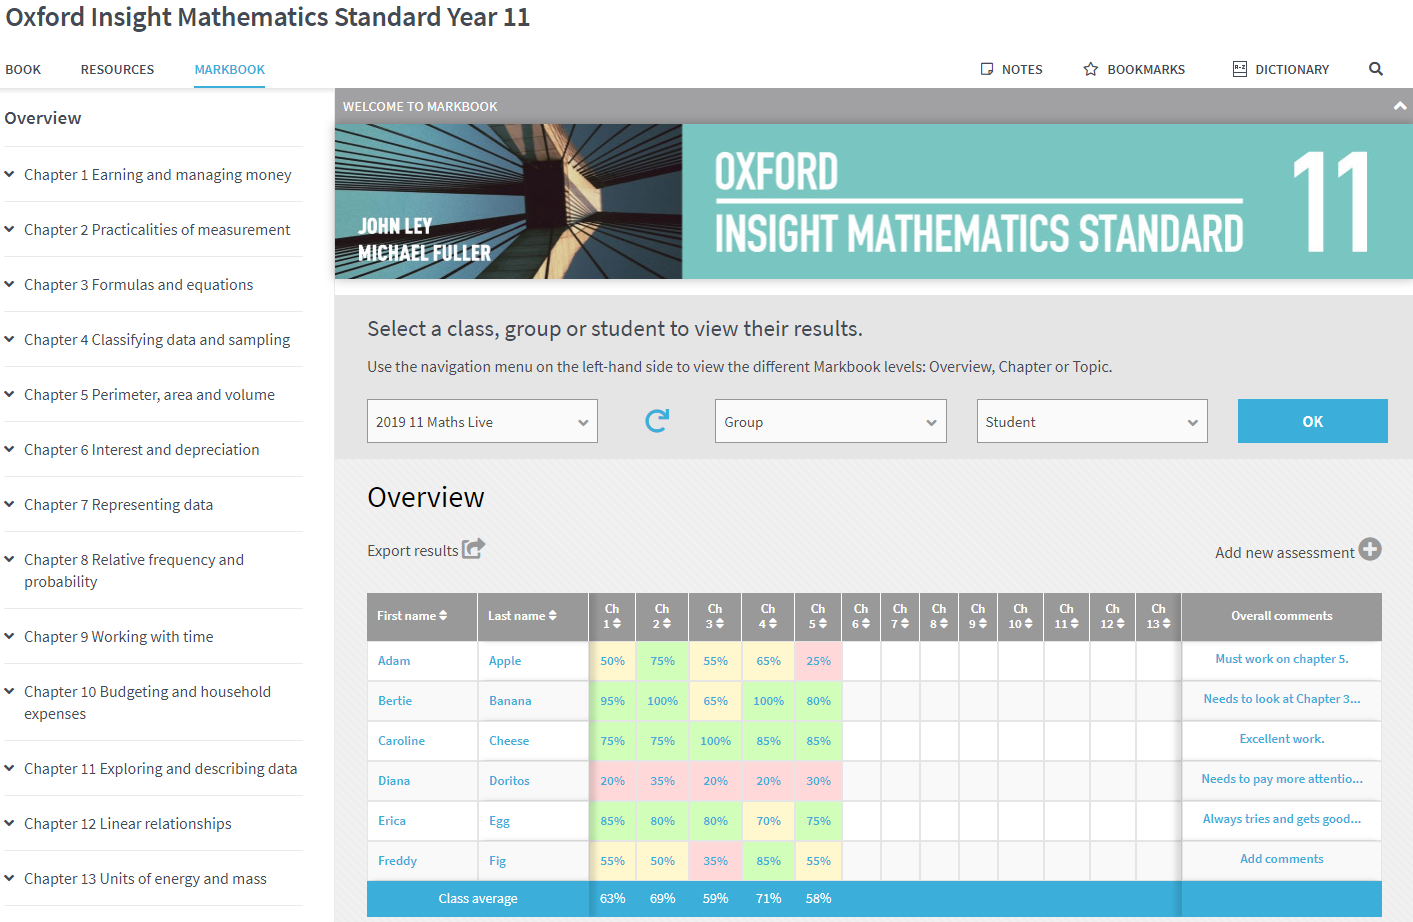Switch to the Resources tab
The width and height of the screenshot is (1413, 922).
(117, 69)
